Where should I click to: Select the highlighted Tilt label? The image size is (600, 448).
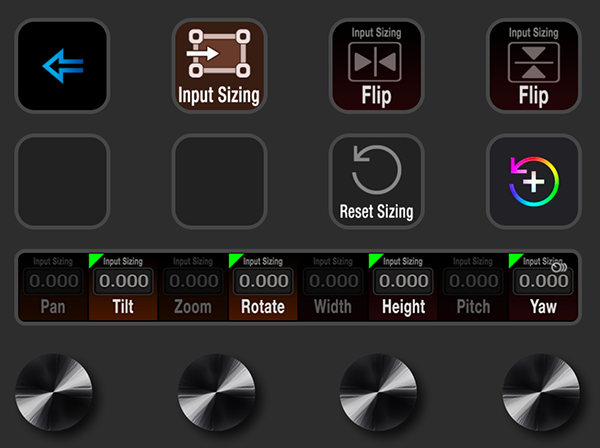coord(123,307)
